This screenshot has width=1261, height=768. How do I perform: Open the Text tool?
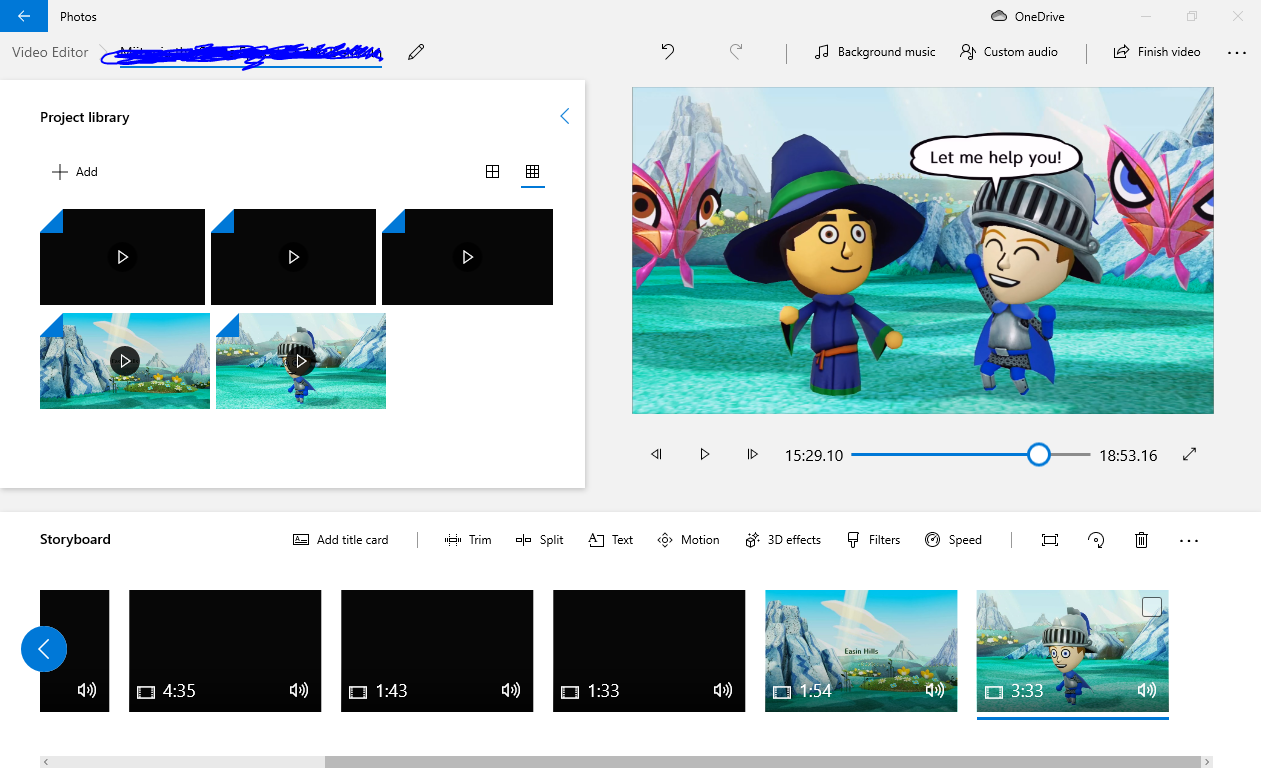pyautogui.click(x=610, y=540)
